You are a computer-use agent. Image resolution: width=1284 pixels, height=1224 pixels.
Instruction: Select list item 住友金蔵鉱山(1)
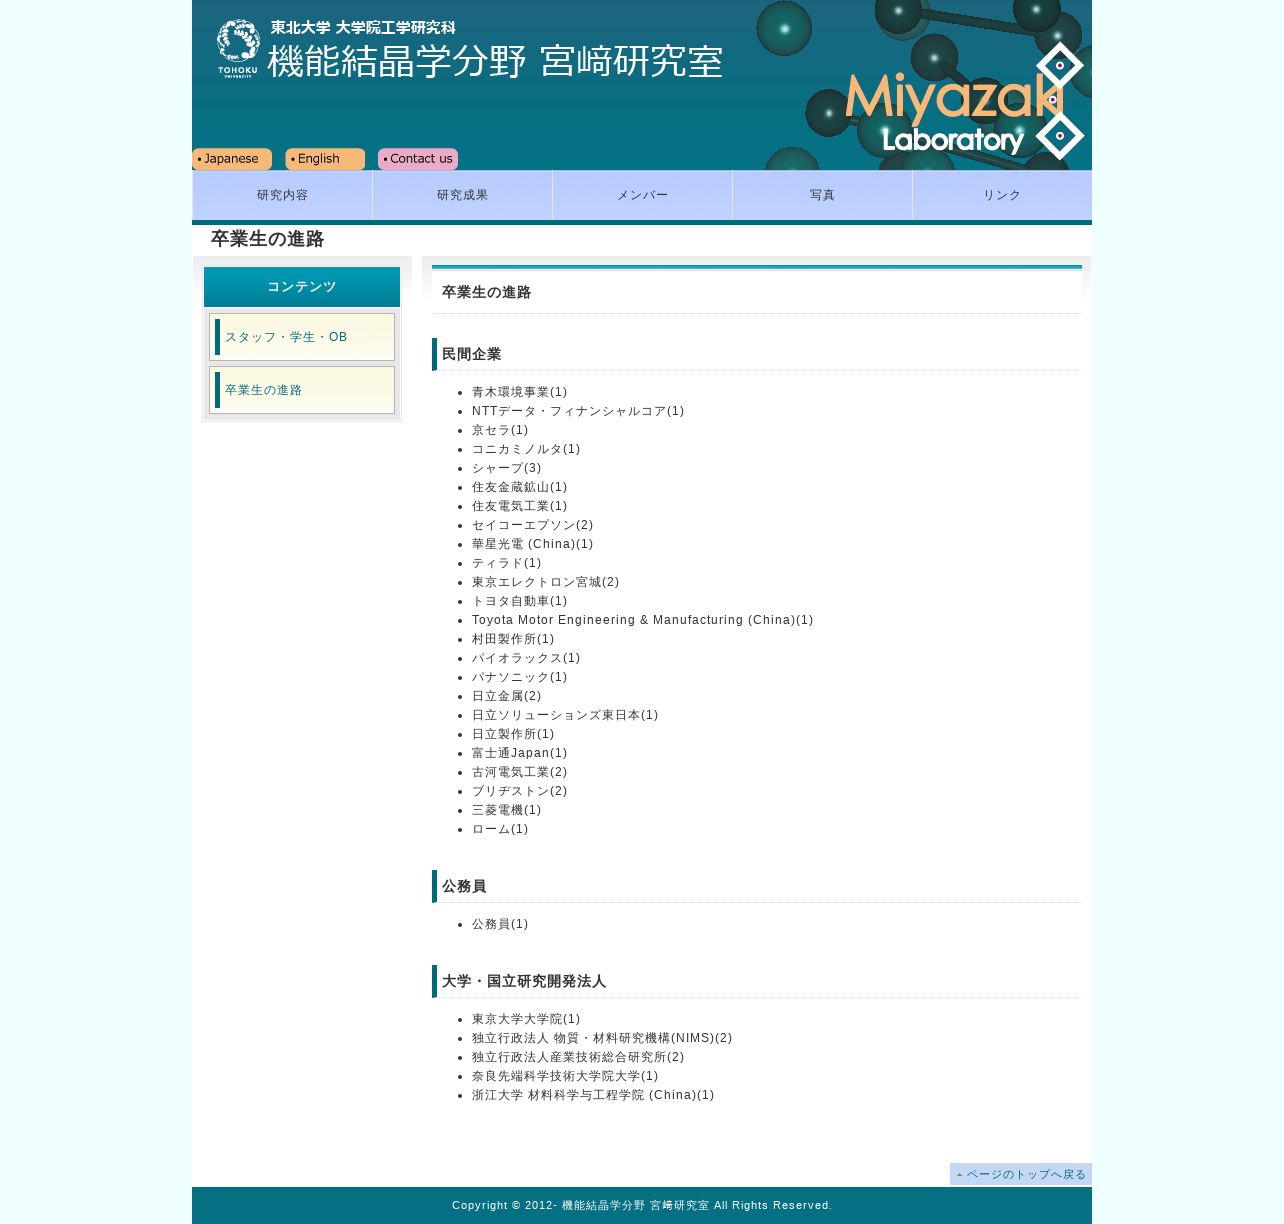point(519,487)
